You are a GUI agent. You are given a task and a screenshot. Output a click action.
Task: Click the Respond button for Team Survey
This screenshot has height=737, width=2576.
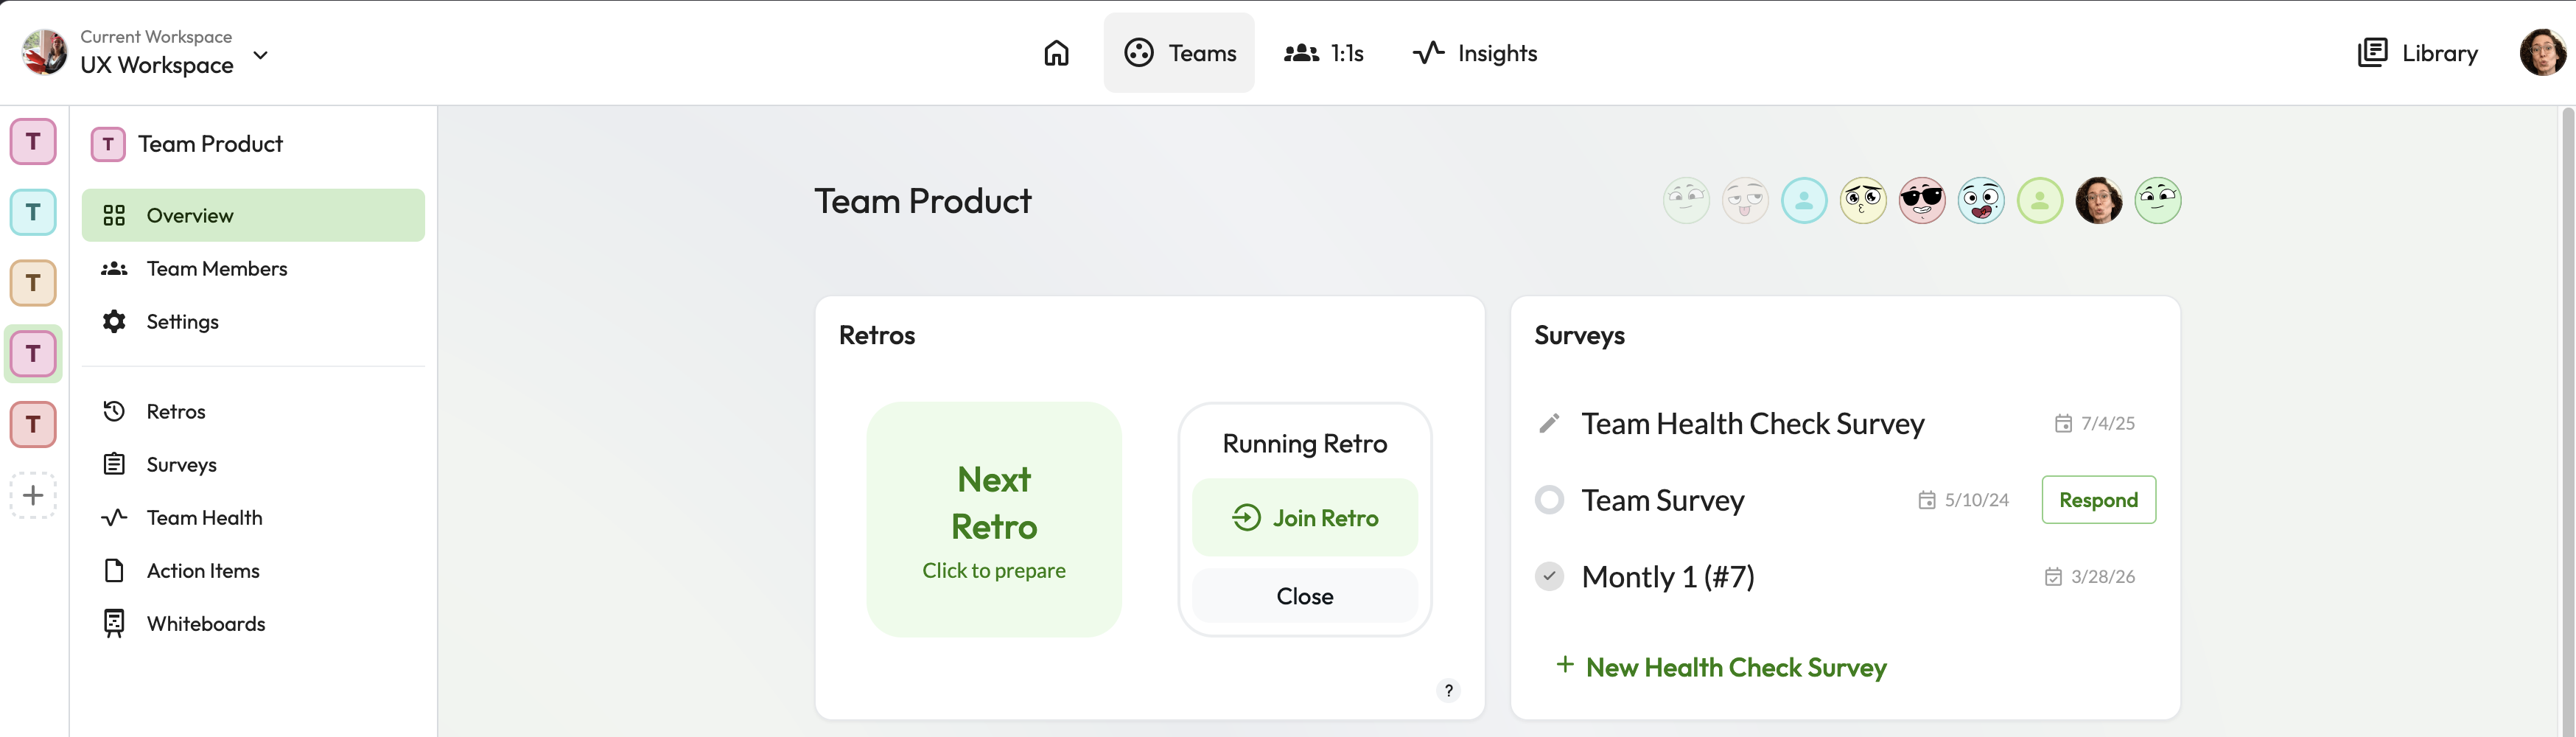2098,500
